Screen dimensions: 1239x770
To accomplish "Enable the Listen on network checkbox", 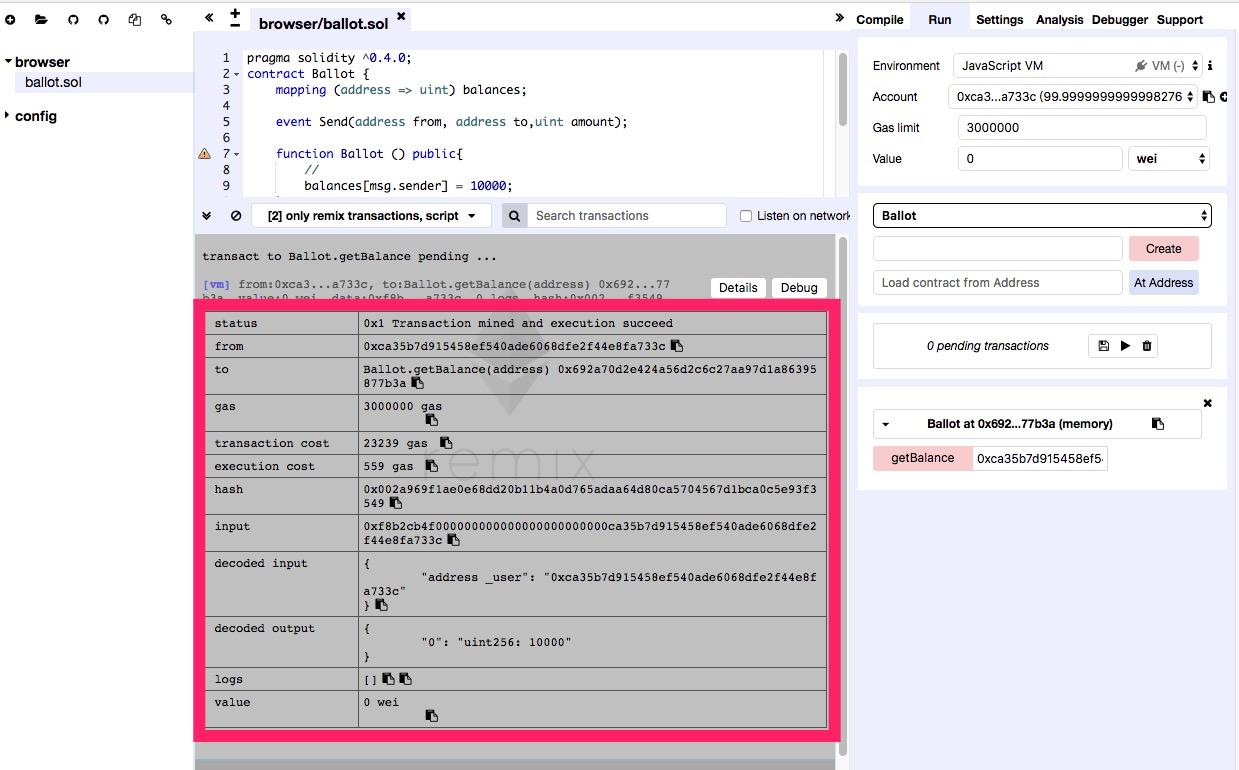I will (x=746, y=216).
